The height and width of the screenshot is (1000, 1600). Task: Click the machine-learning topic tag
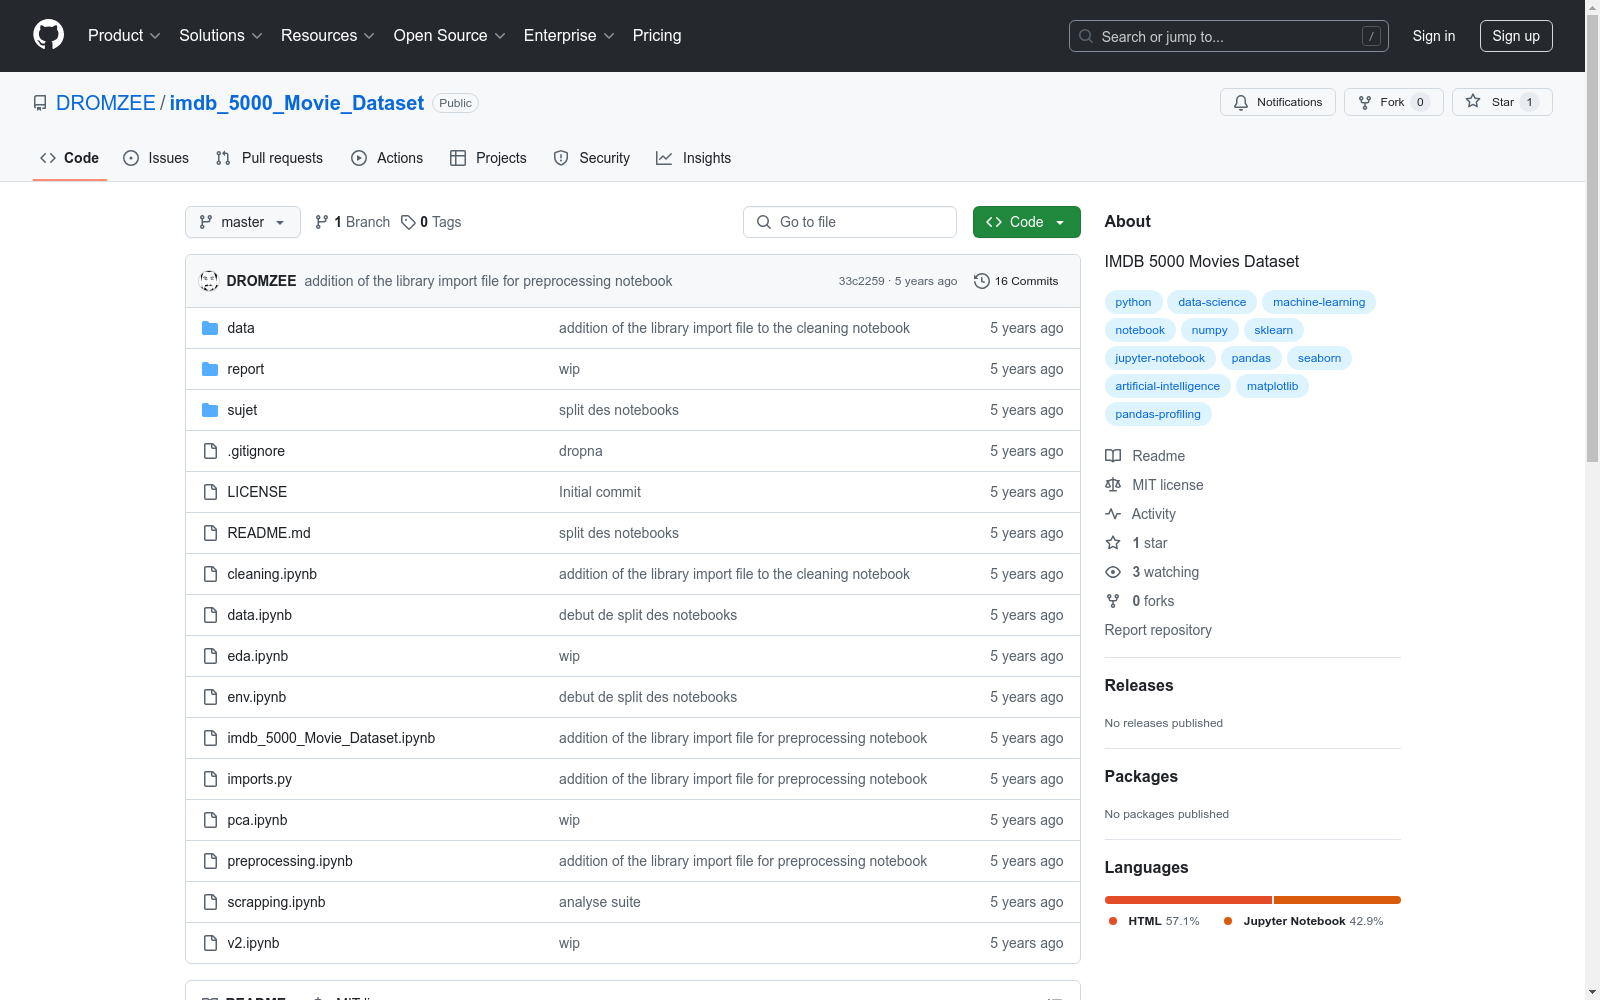coord(1319,302)
